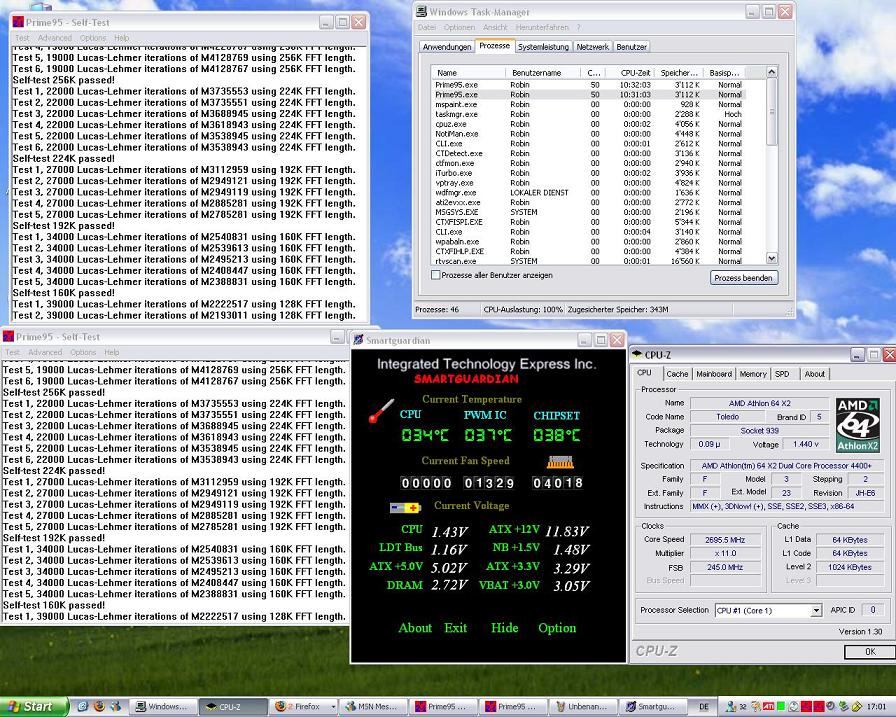The image size is (896, 717).
Task: Select the cpuz.exe process row
Action: [x=589, y=124]
